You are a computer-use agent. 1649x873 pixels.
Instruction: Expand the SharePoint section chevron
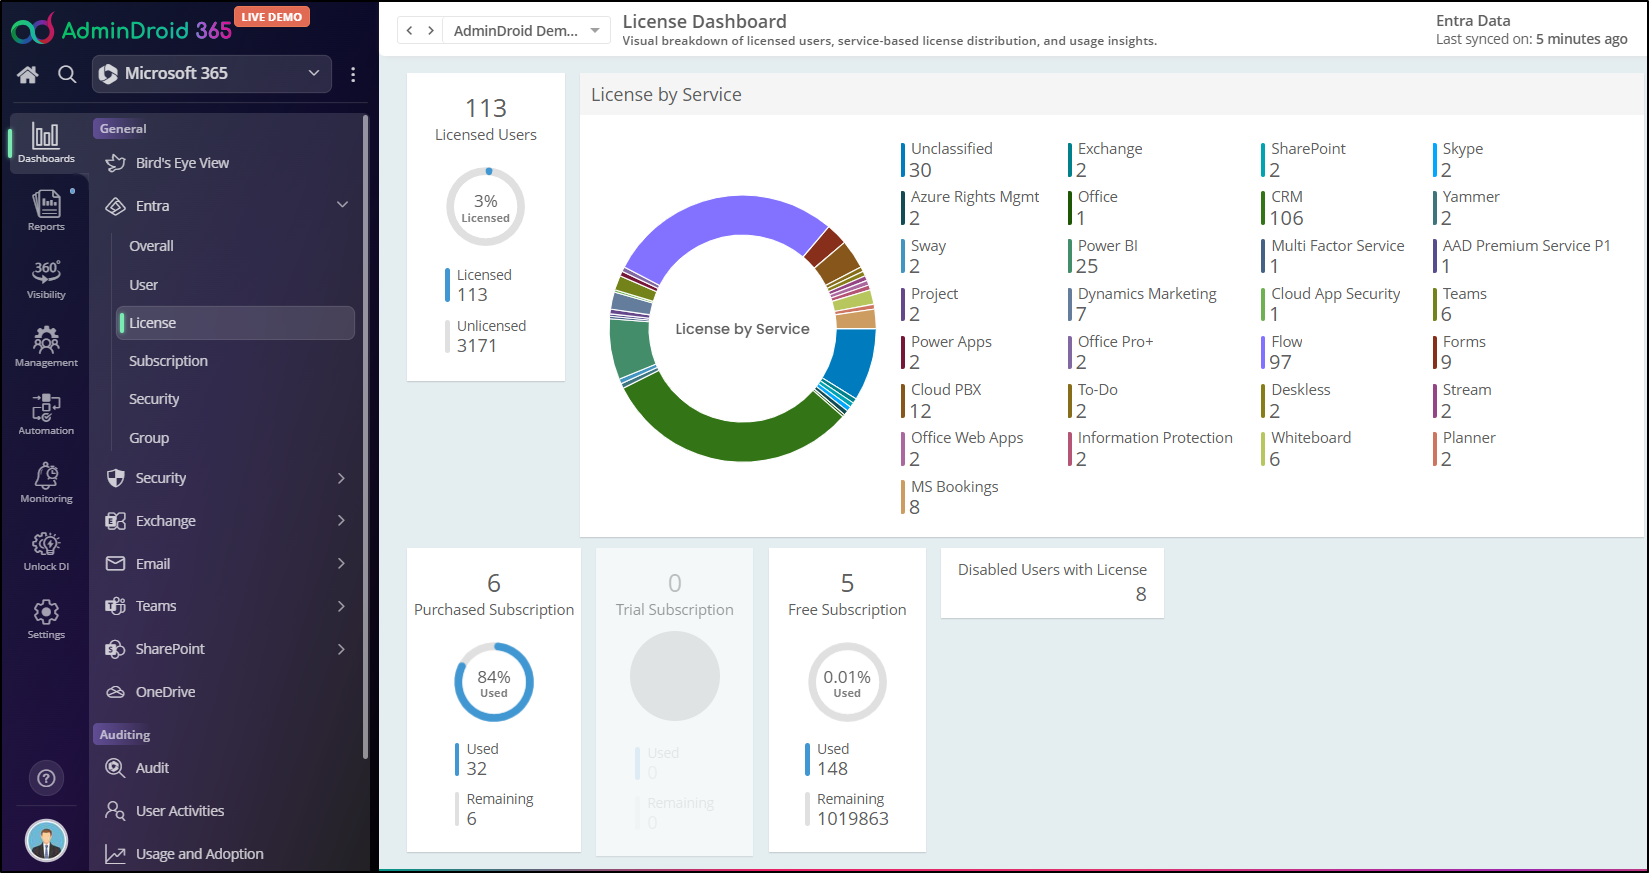click(x=341, y=649)
